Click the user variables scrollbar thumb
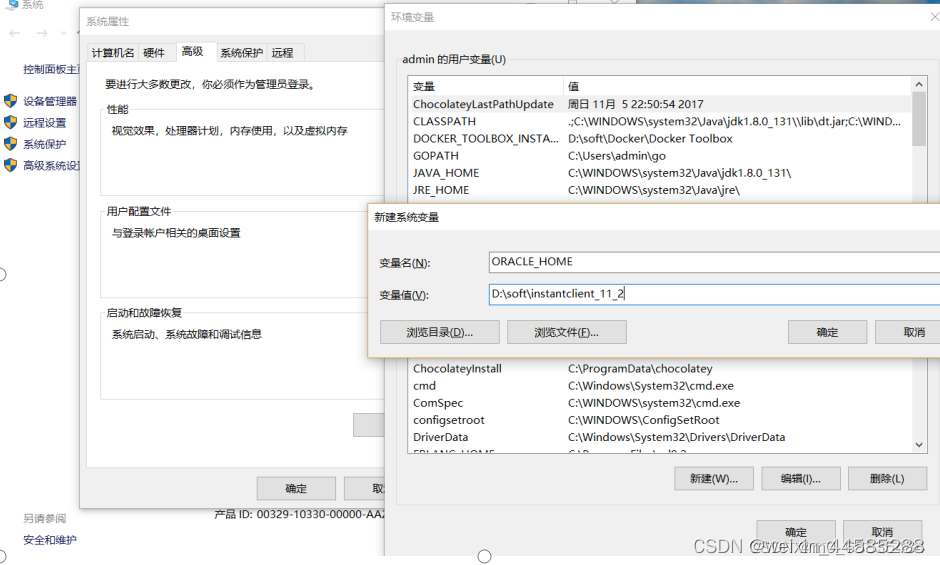The width and height of the screenshot is (940, 565). (918, 119)
